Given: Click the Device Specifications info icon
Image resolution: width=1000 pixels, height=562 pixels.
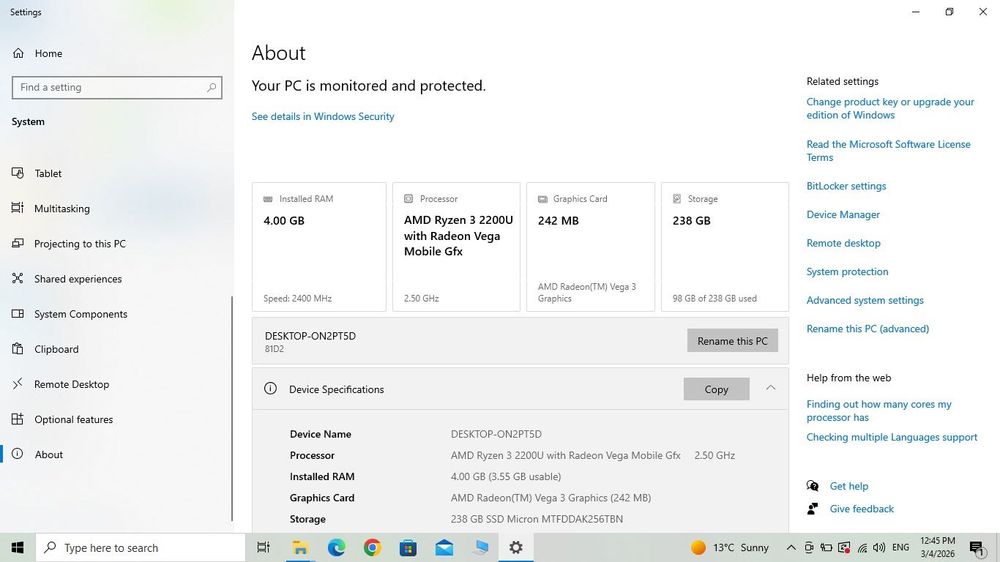Looking at the screenshot, I should (270, 388).
